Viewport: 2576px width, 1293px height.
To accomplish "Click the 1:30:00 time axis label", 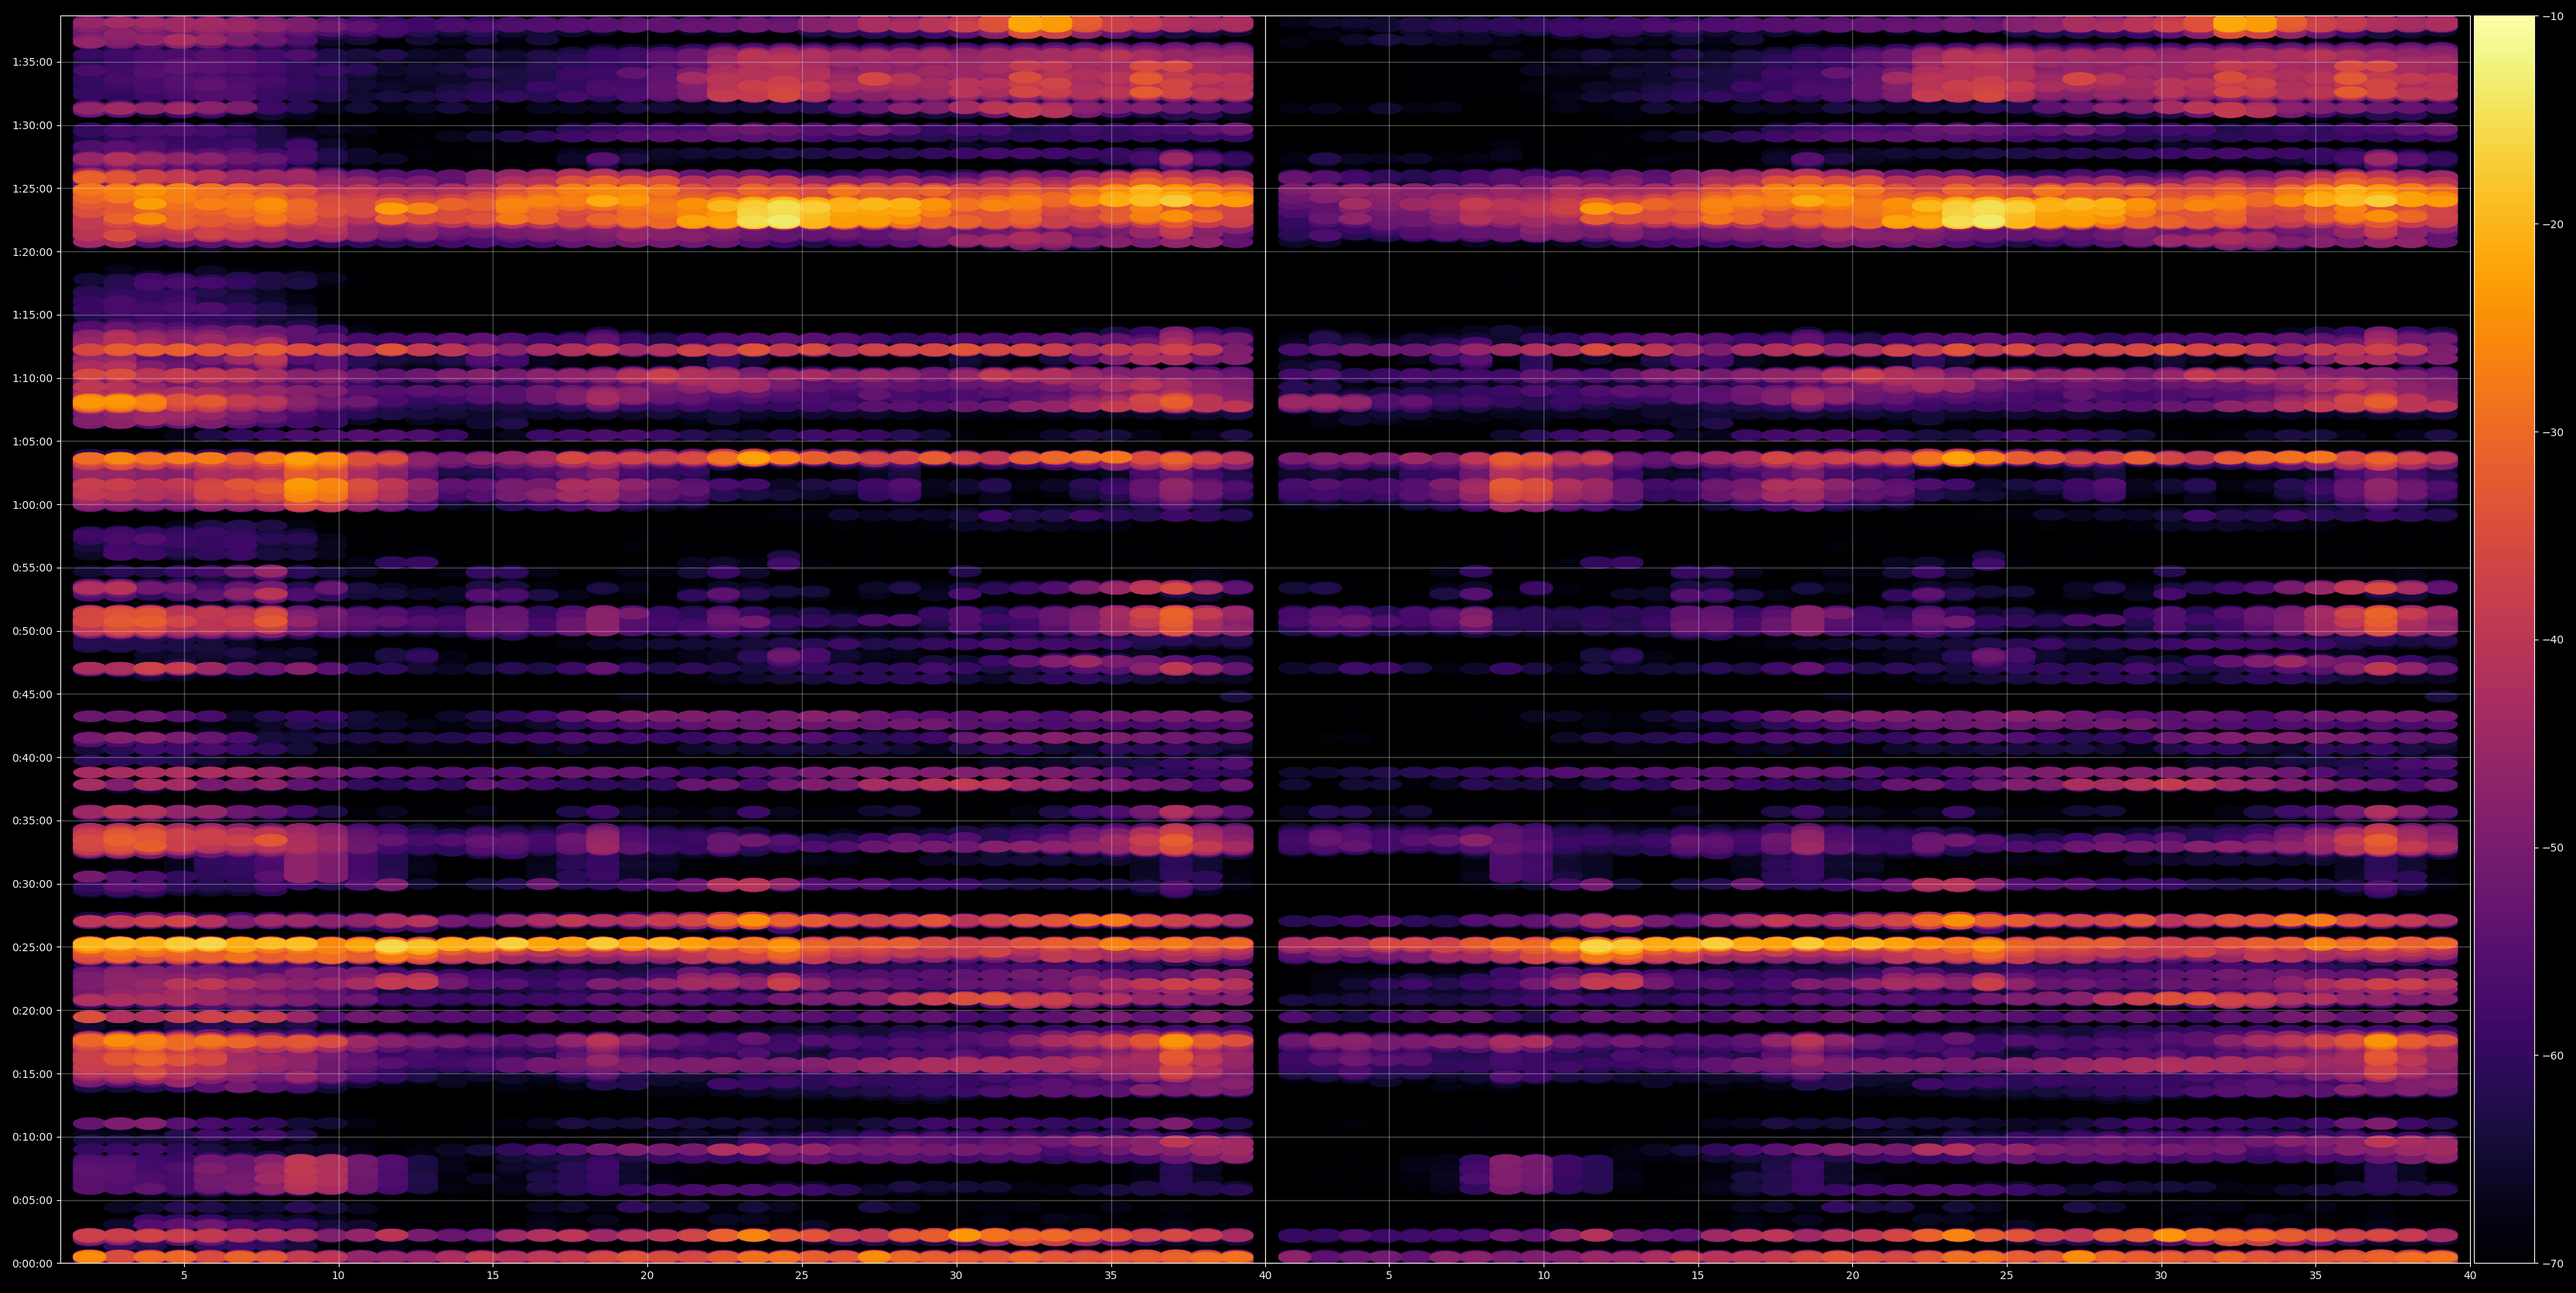I will [32, 125].
